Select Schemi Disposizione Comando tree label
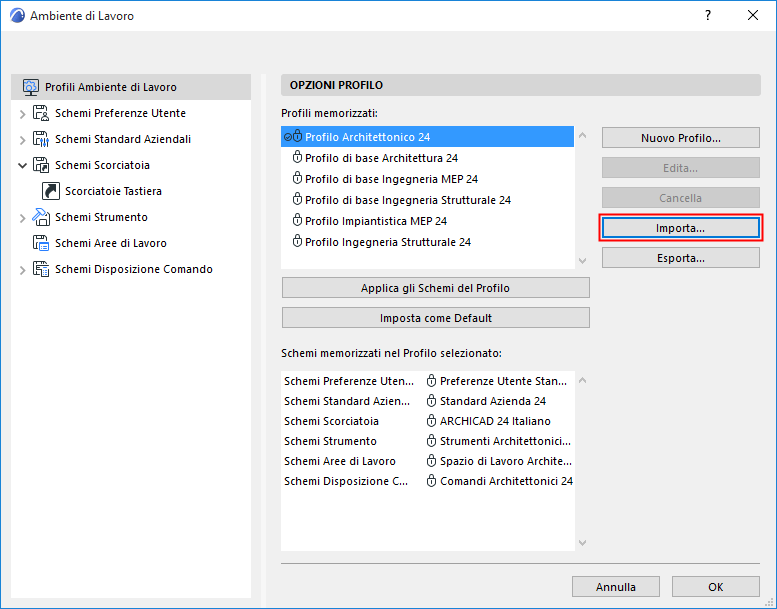This screenshot has height=609, width=777. (x=134, y=269)
